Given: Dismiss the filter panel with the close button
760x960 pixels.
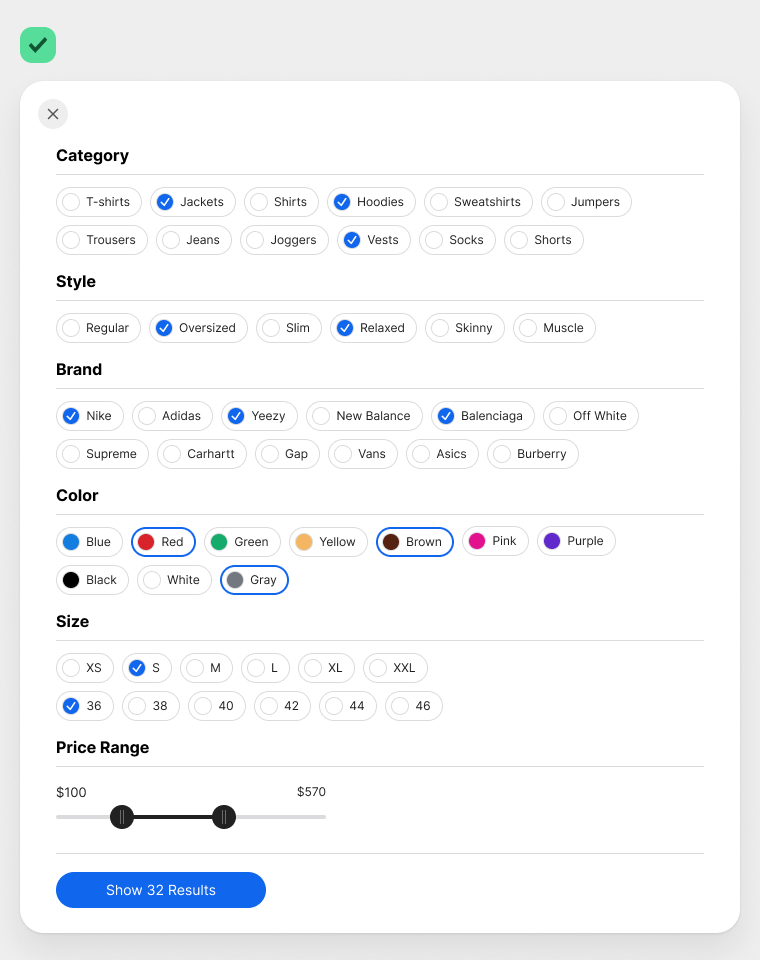Looking at the screenshot, I should click(53, 113).
